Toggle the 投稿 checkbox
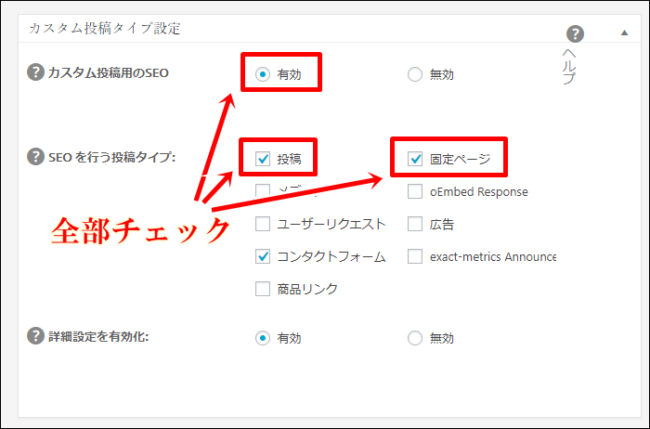This screenshot has width=650, height=429. (x=262, y=159)
